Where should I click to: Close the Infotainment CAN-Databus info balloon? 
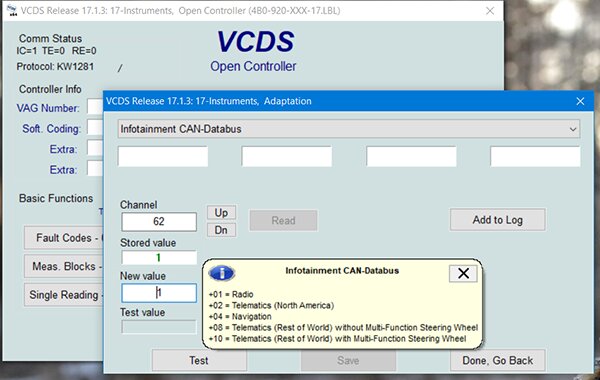463,273
